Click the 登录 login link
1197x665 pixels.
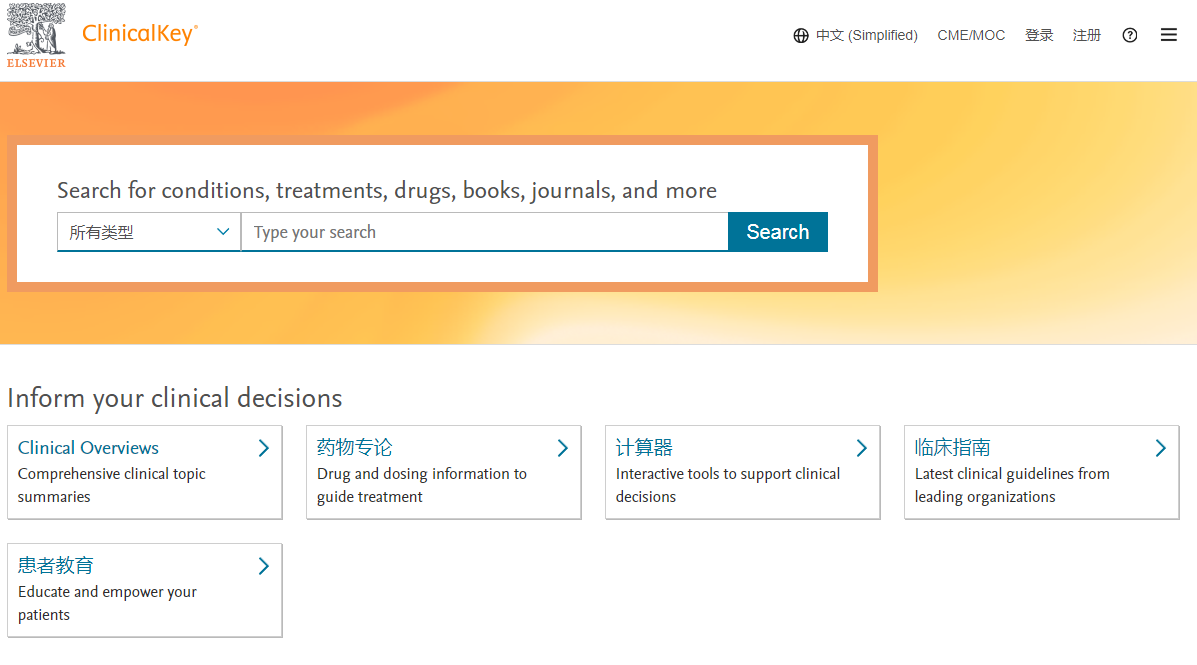tap(1039, 36)
